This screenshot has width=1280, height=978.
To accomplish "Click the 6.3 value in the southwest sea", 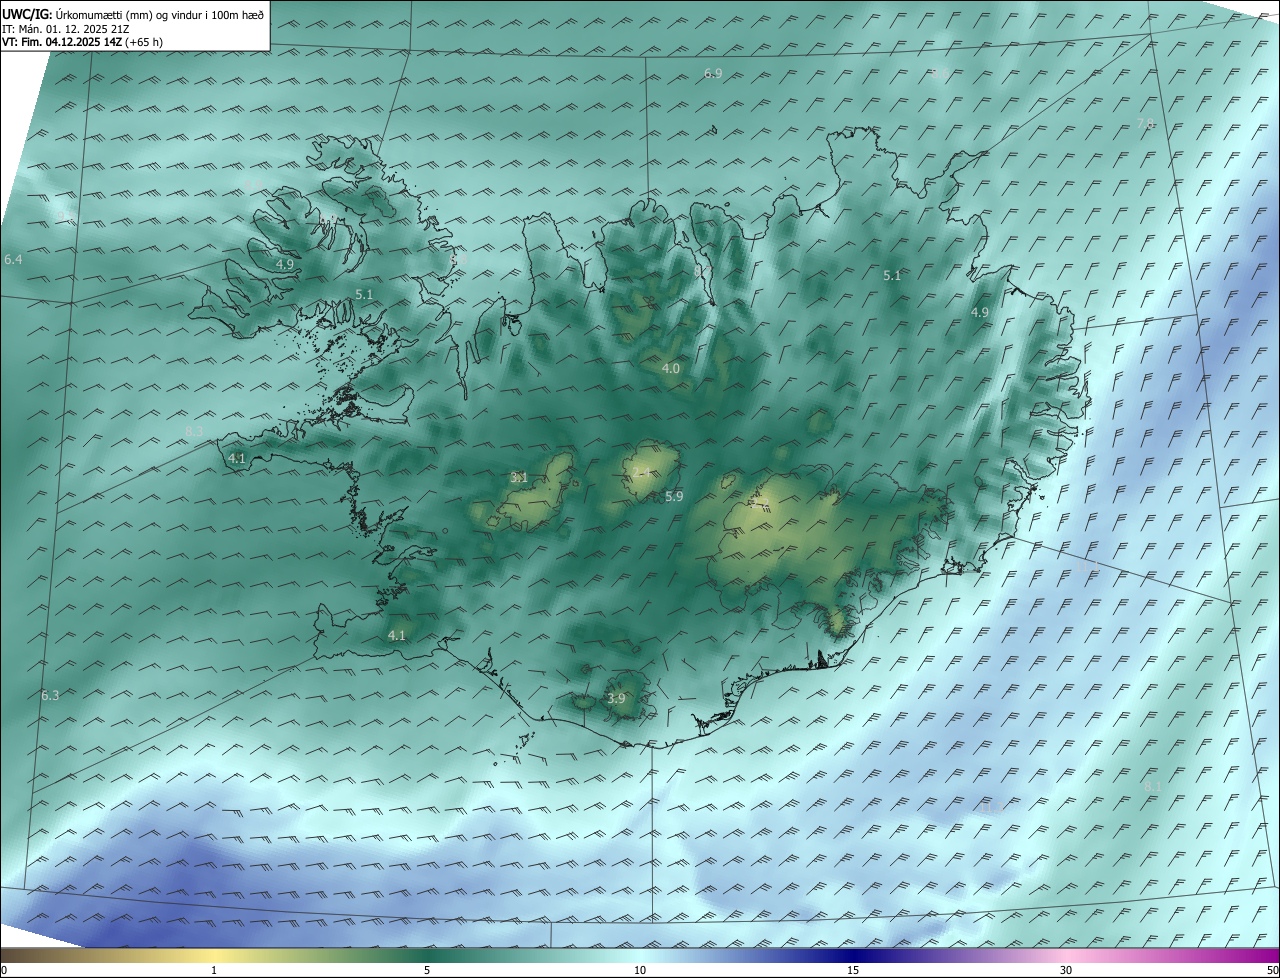I will (50, 696).
